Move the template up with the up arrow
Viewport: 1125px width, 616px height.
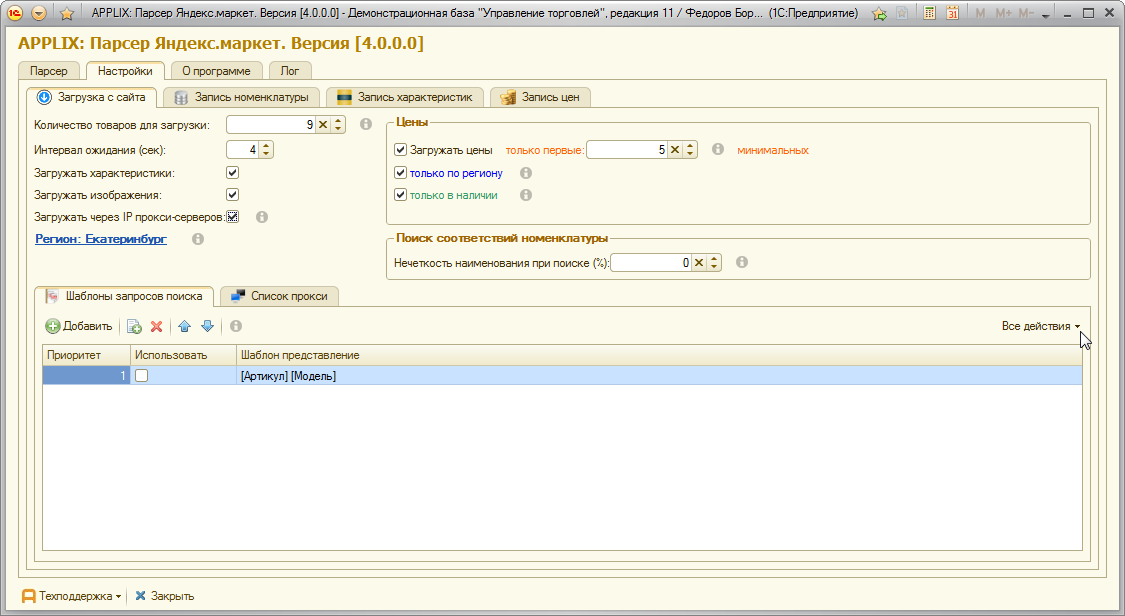click(x=184, y=326)
